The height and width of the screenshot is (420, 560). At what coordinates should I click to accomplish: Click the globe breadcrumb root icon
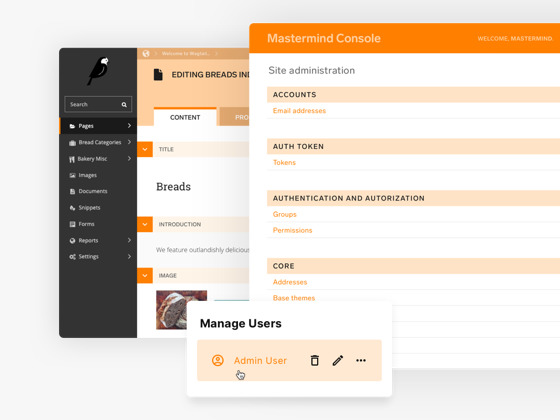tap(146, 54)
